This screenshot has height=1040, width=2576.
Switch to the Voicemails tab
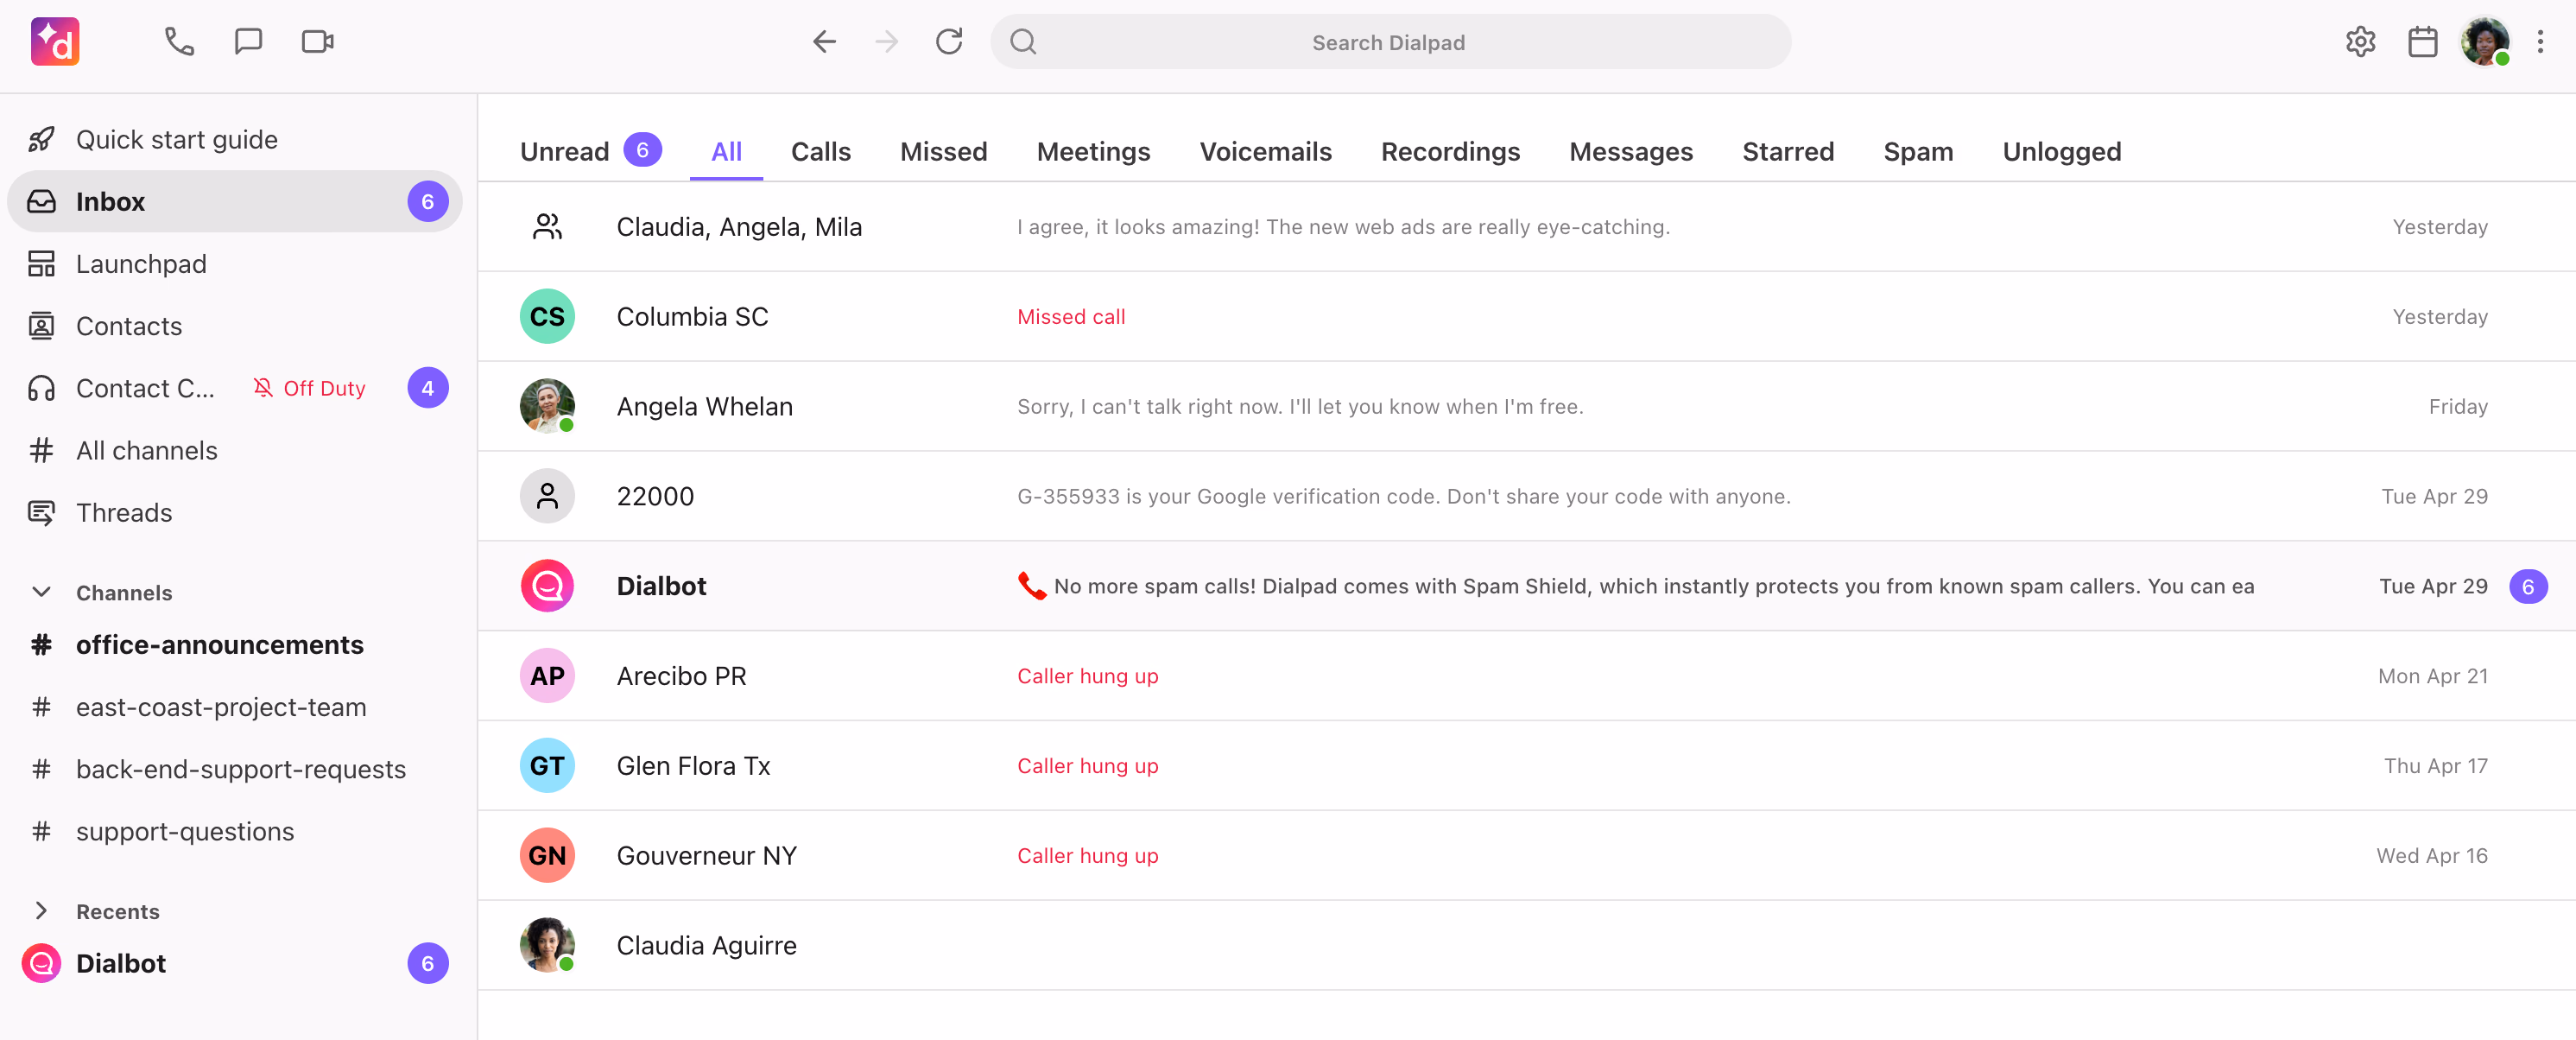point(1265,151)
